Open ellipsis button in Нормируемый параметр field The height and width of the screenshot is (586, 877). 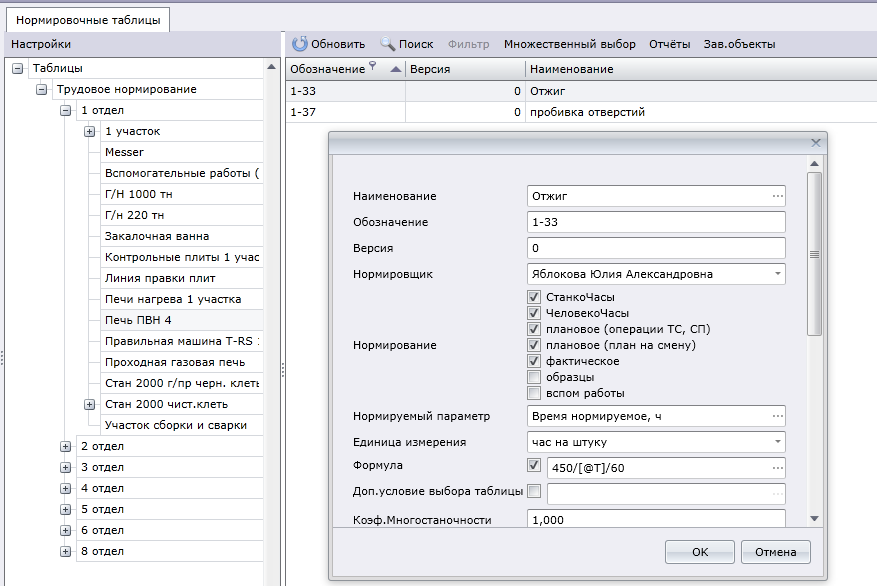tap(777, 416)
